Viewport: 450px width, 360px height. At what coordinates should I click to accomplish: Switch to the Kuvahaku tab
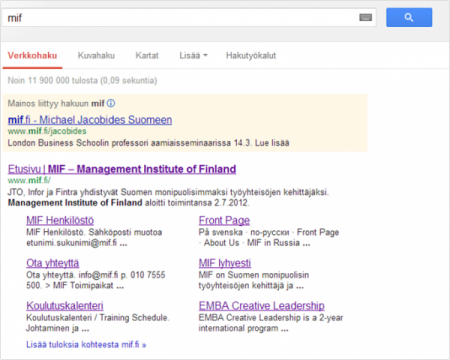[x=96, y=55]
